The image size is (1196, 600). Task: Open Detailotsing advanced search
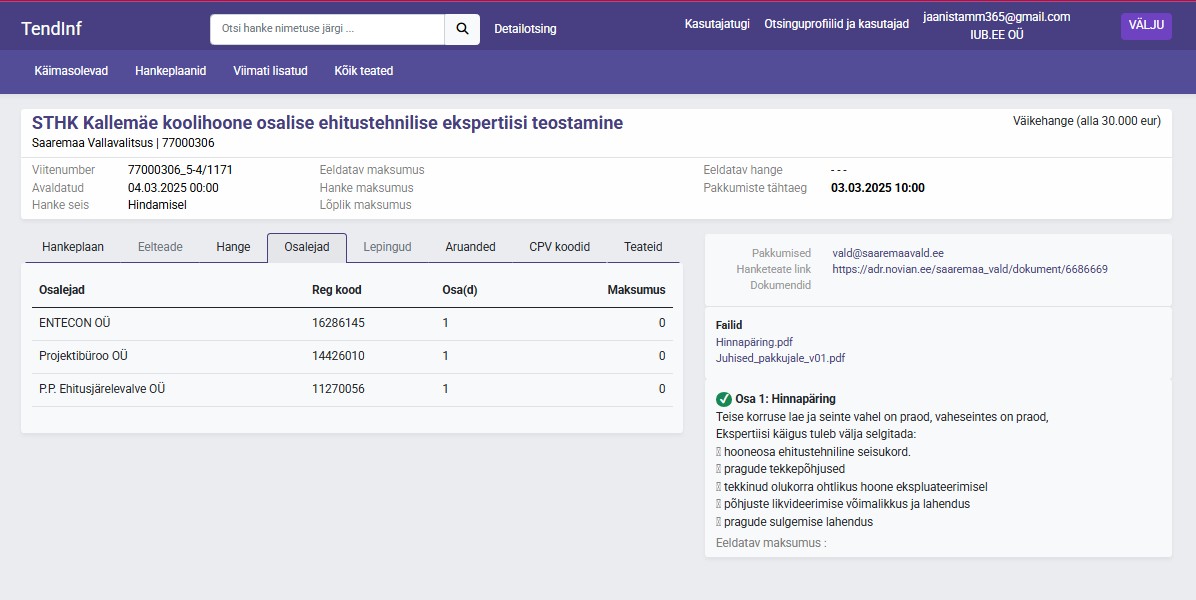tap(525, 29)
